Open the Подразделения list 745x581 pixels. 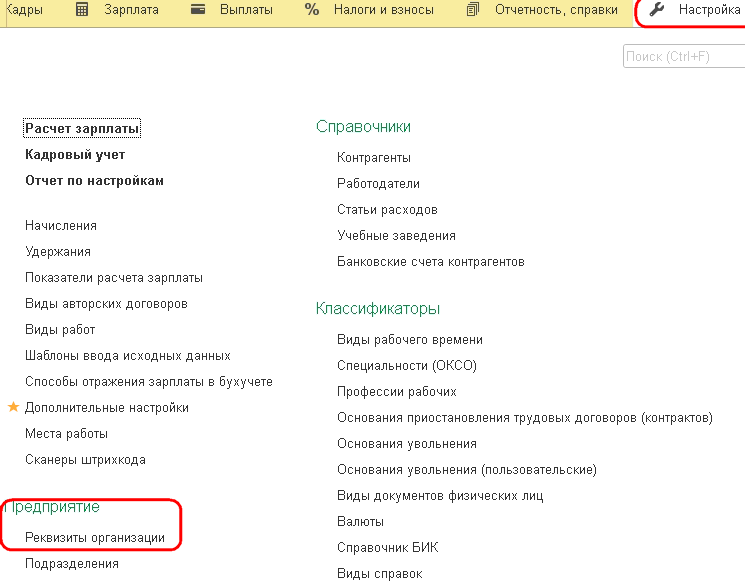pyautogui.click(x=72, y=564)
